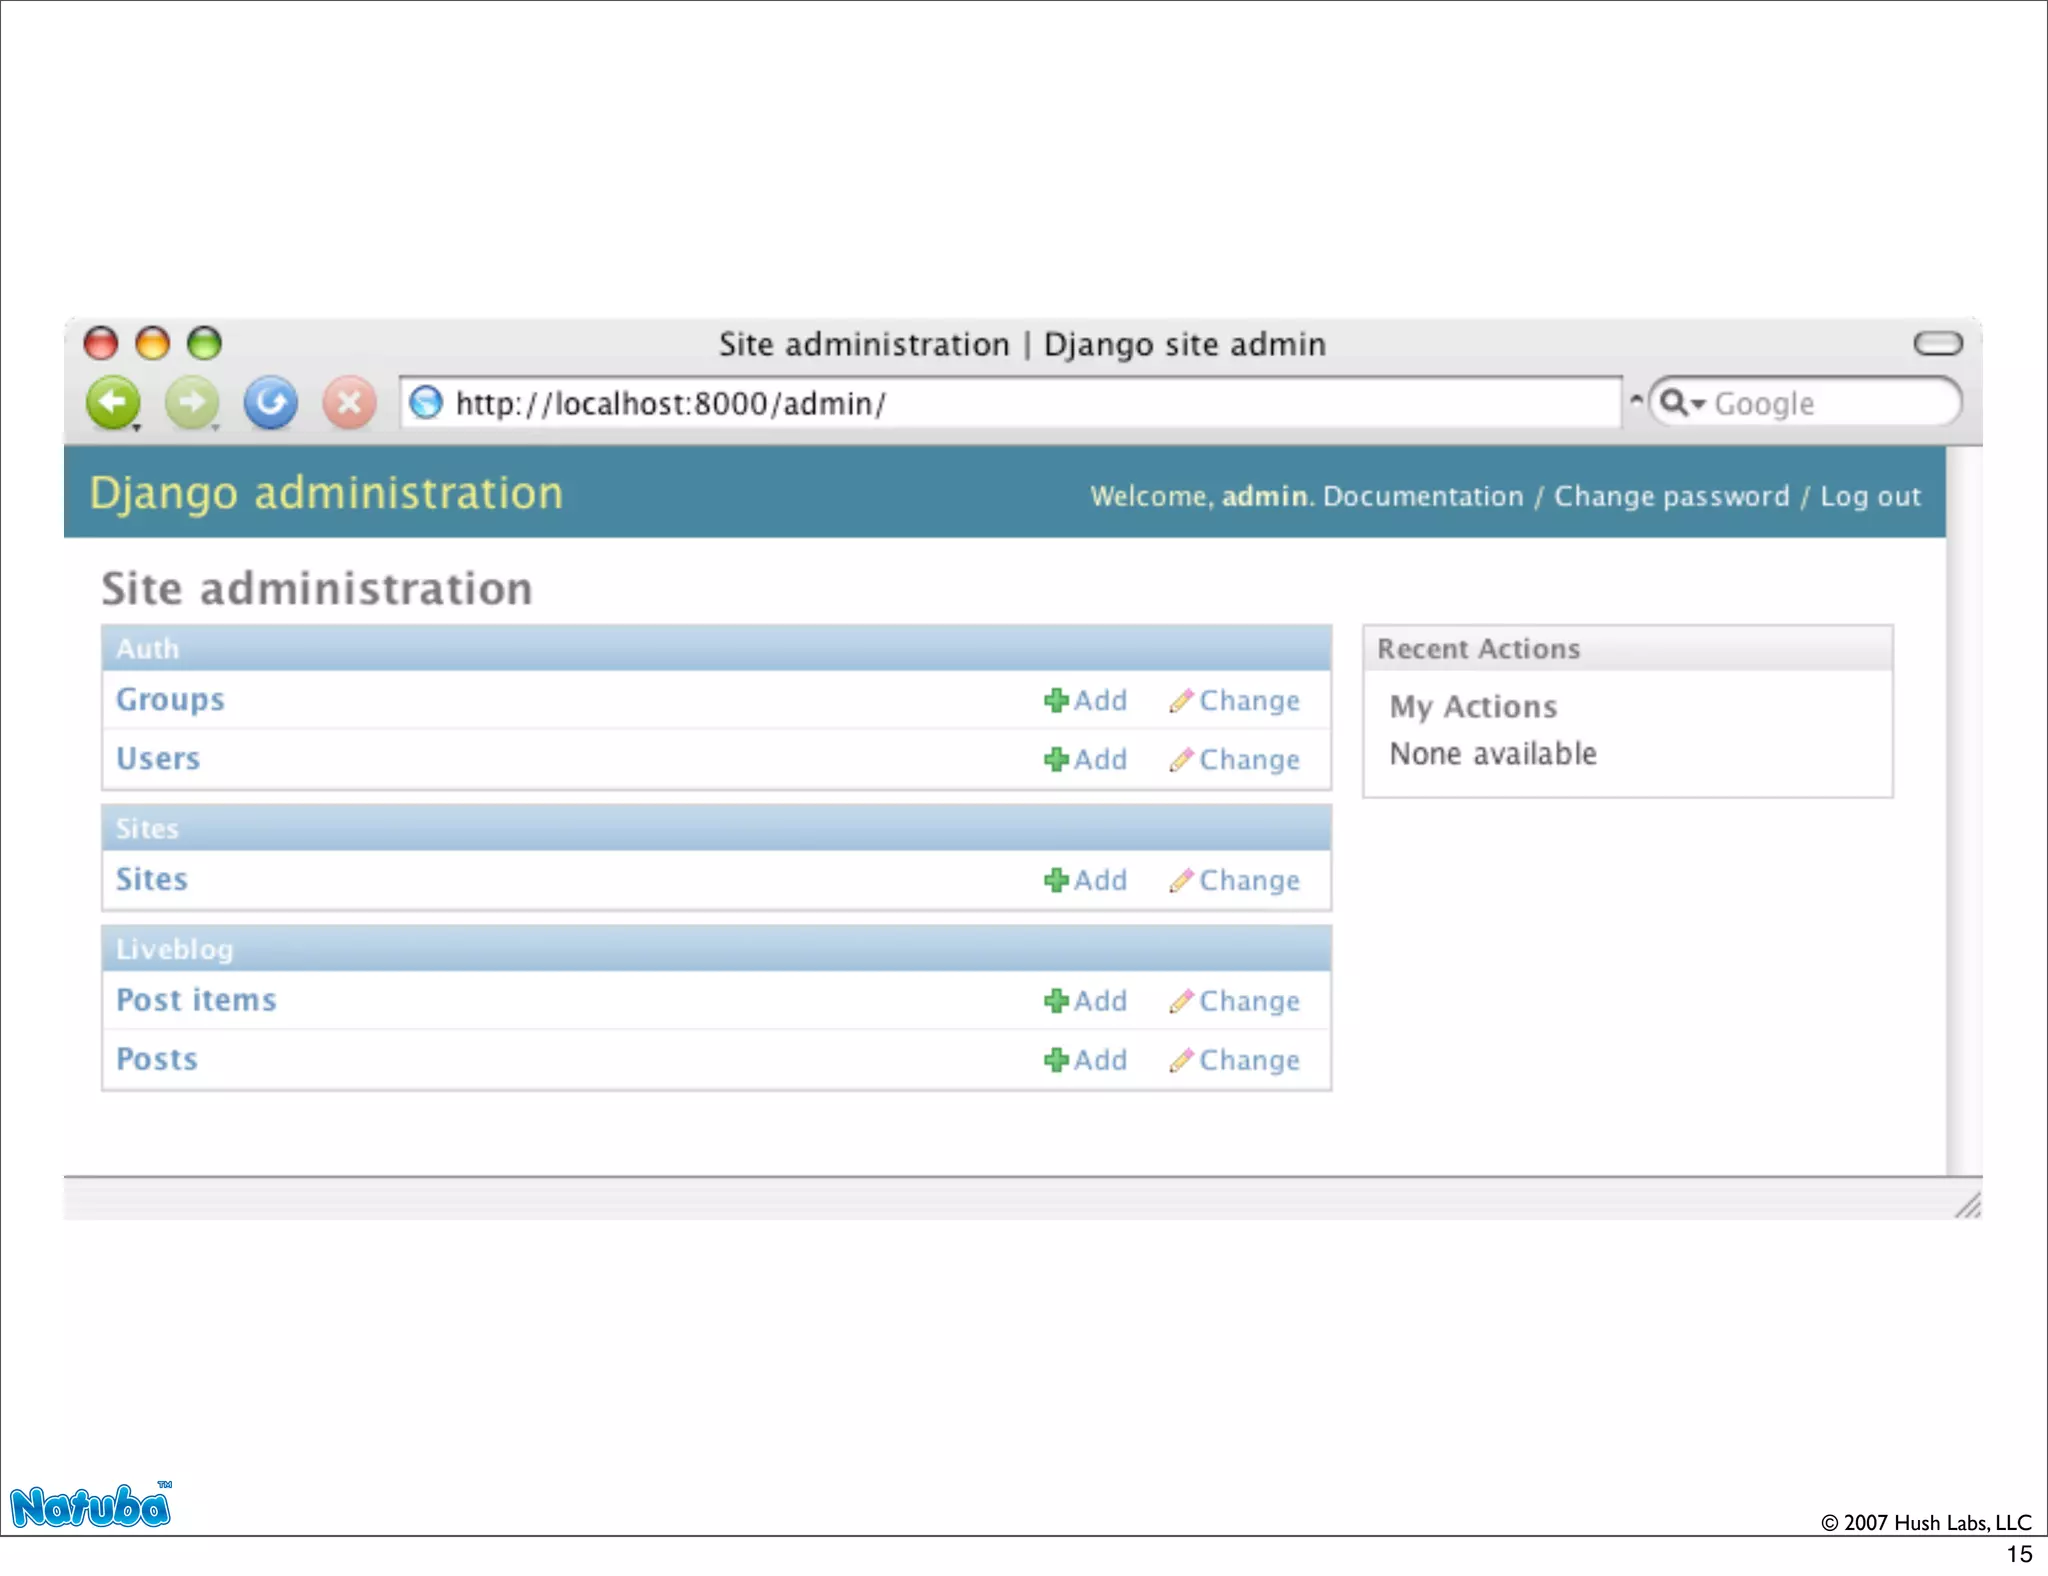Screen dimensions: 2048x1576
Task: Go forward with the forward arrow button
Action: [192, 403]
